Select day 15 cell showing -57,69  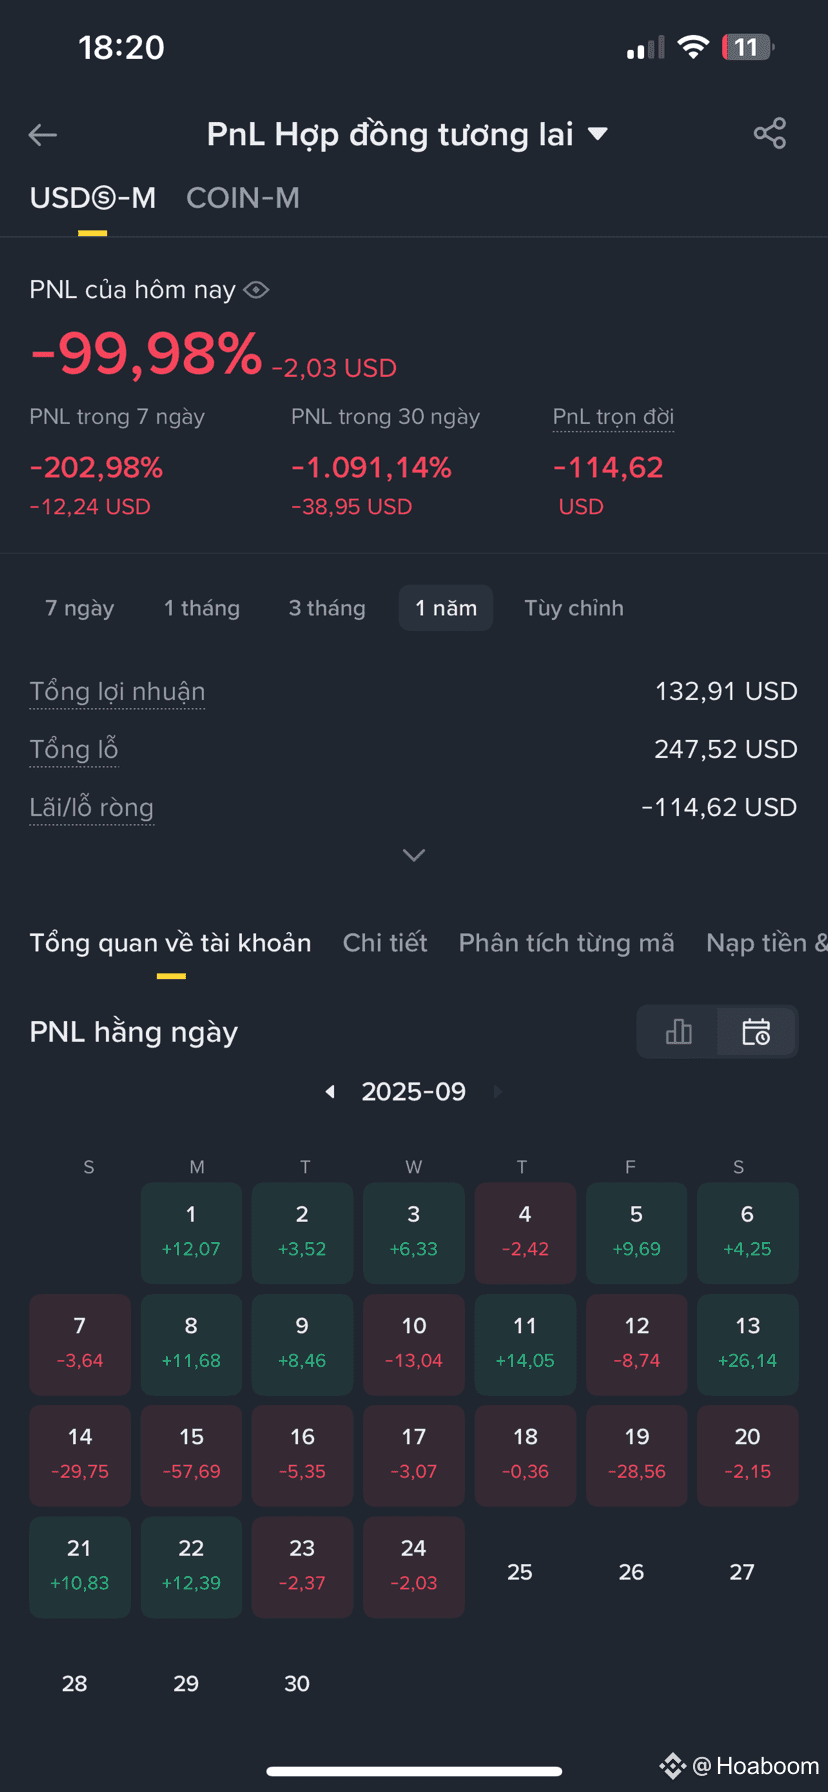[191, 1455]
